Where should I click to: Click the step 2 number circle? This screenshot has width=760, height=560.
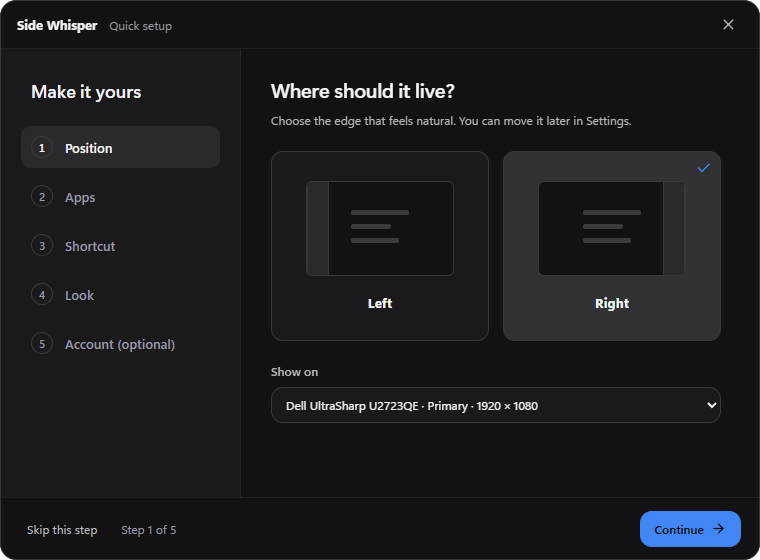coord(42,197)
